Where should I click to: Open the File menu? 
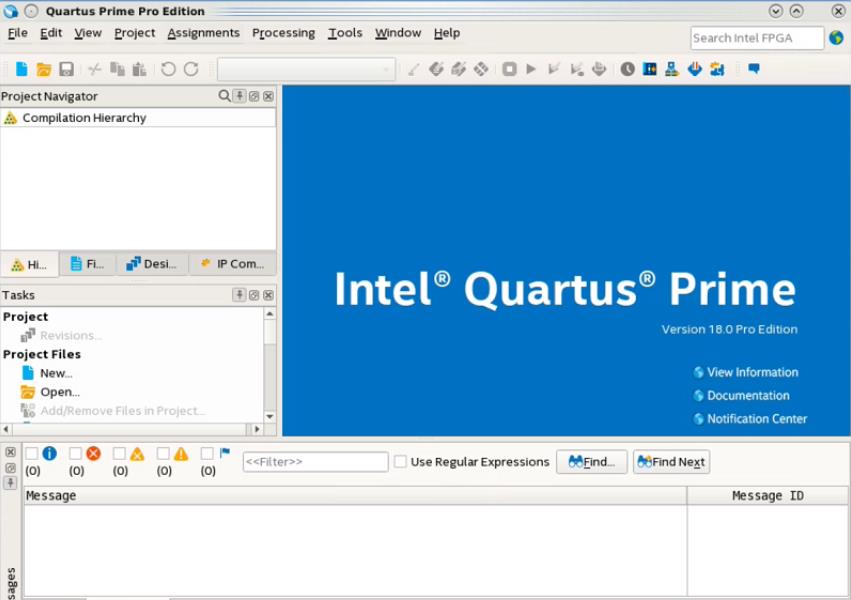click(x=17, y=33)
